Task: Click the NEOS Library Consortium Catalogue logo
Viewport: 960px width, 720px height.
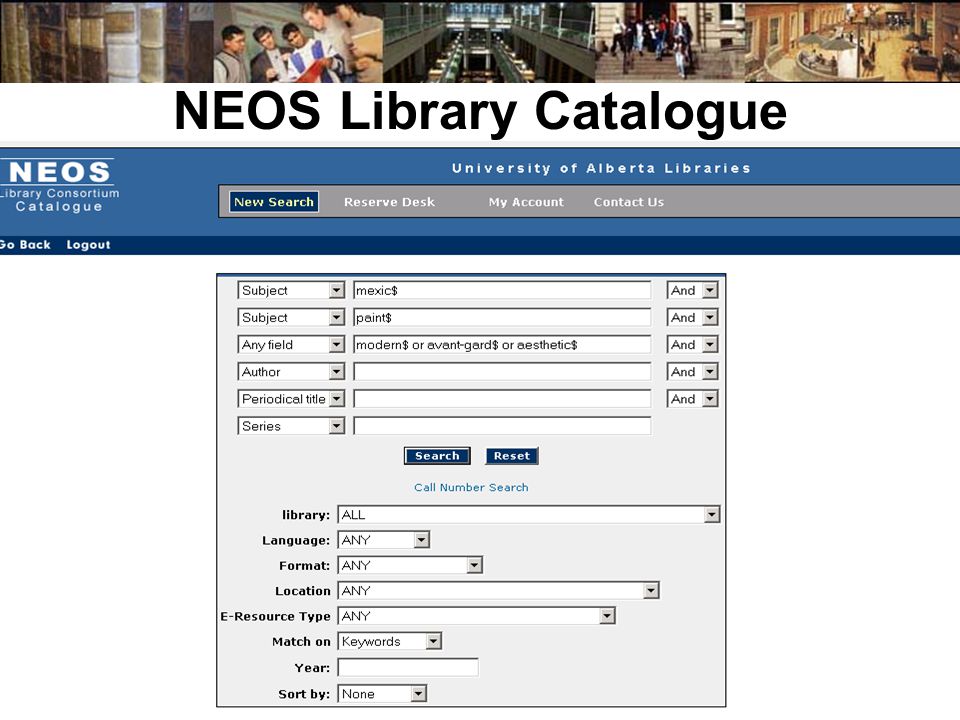Action: 59,186
